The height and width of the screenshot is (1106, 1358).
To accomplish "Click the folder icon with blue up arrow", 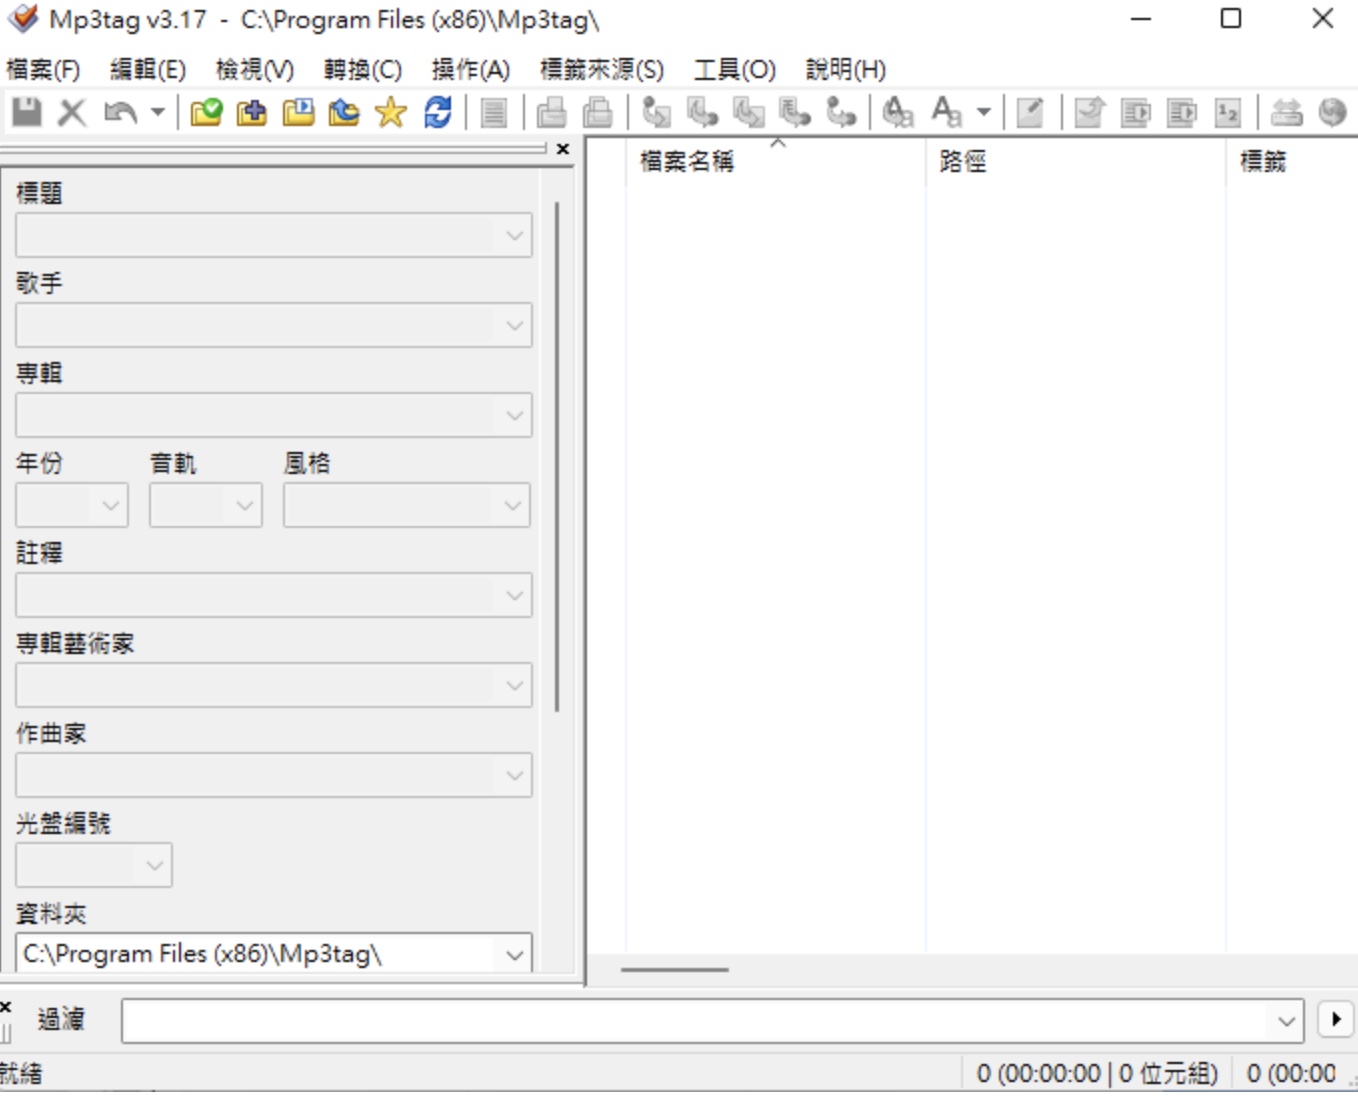I will coord(344,112).
